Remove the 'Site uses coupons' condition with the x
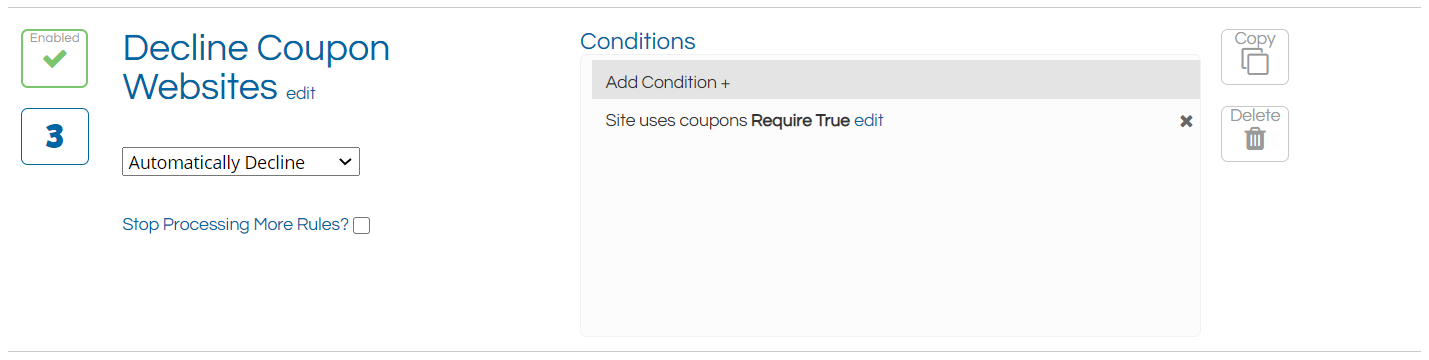Screen dimensions: 1429x360 click(1186, 121)
